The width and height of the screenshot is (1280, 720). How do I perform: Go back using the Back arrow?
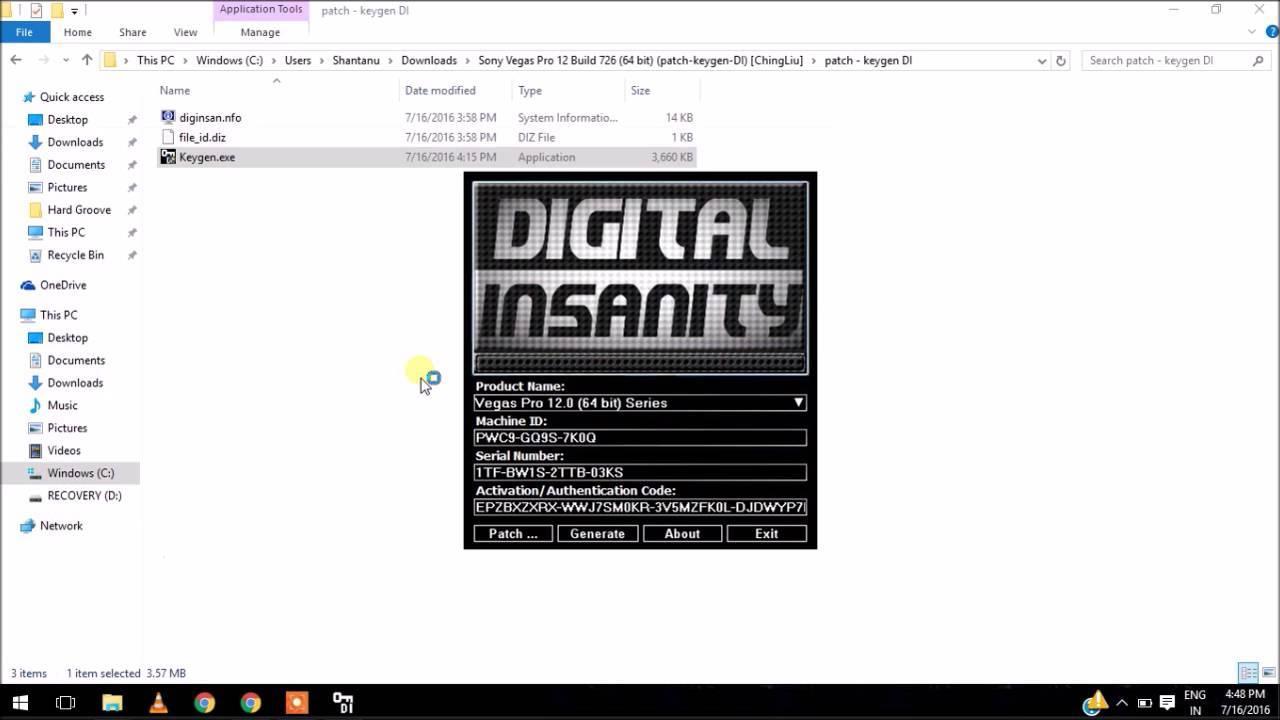point(16,60)
